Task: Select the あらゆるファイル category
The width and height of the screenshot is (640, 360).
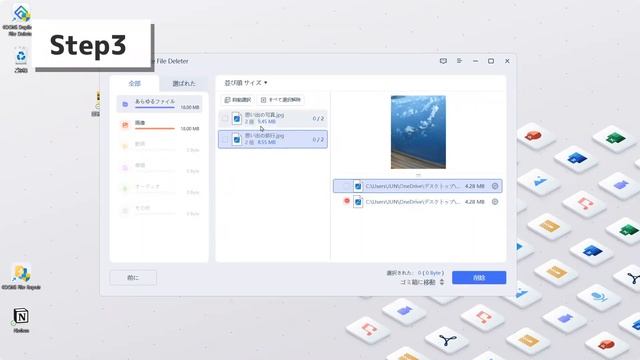Action: click(x=159, y=104)
